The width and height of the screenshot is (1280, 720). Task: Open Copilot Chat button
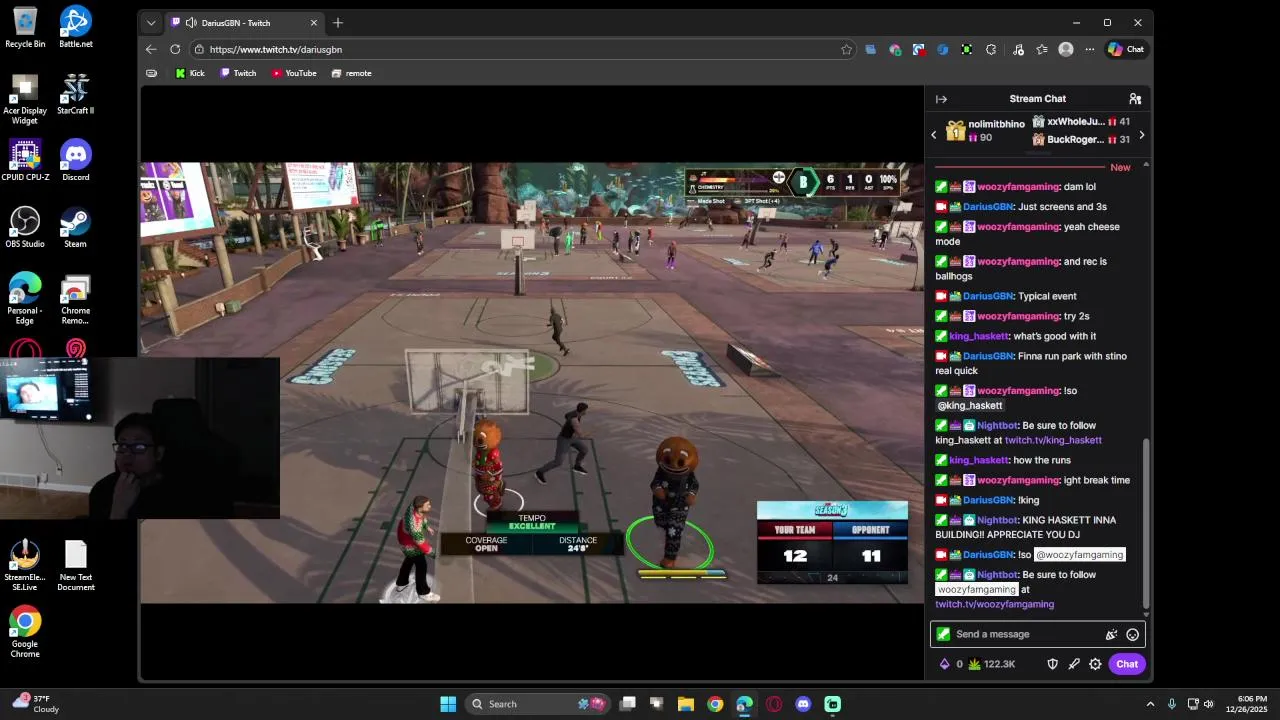(x=1126, y=49)
